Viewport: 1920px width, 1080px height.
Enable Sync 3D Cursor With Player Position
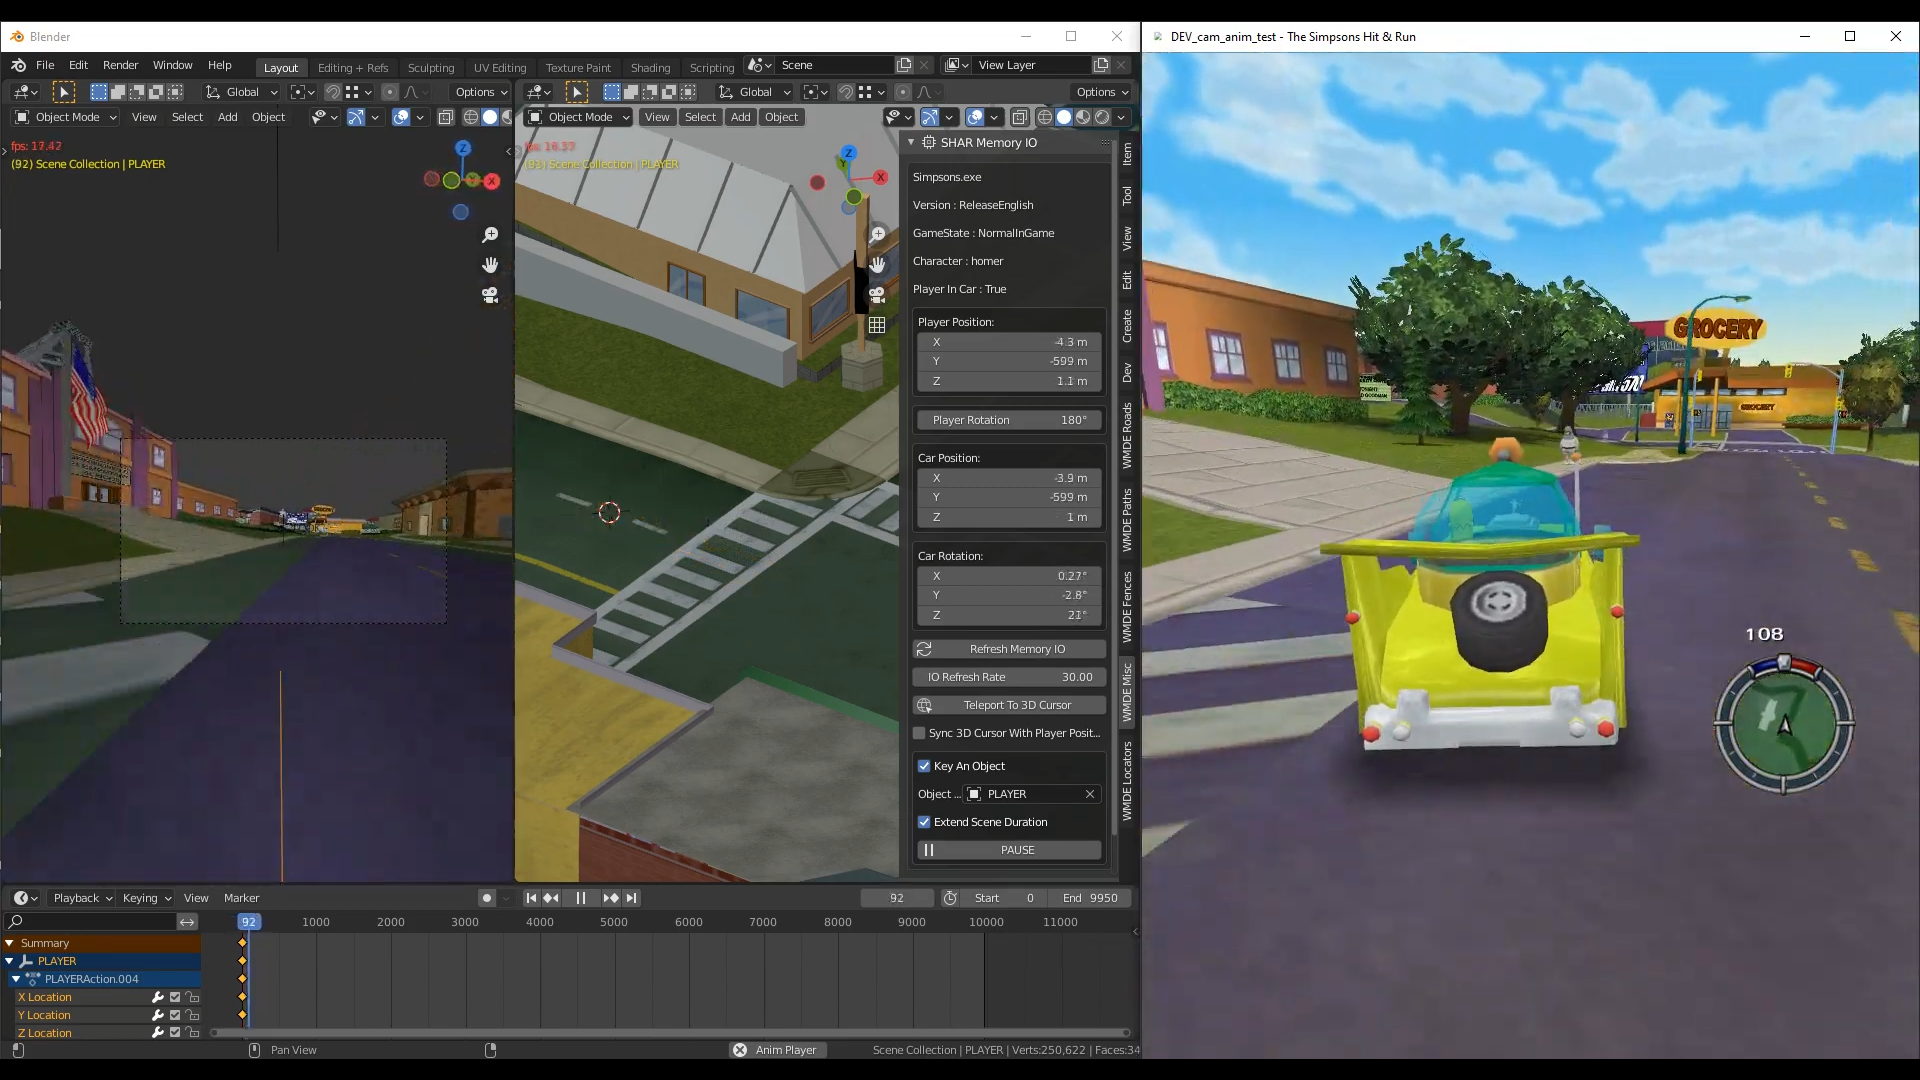click(919, 733)
